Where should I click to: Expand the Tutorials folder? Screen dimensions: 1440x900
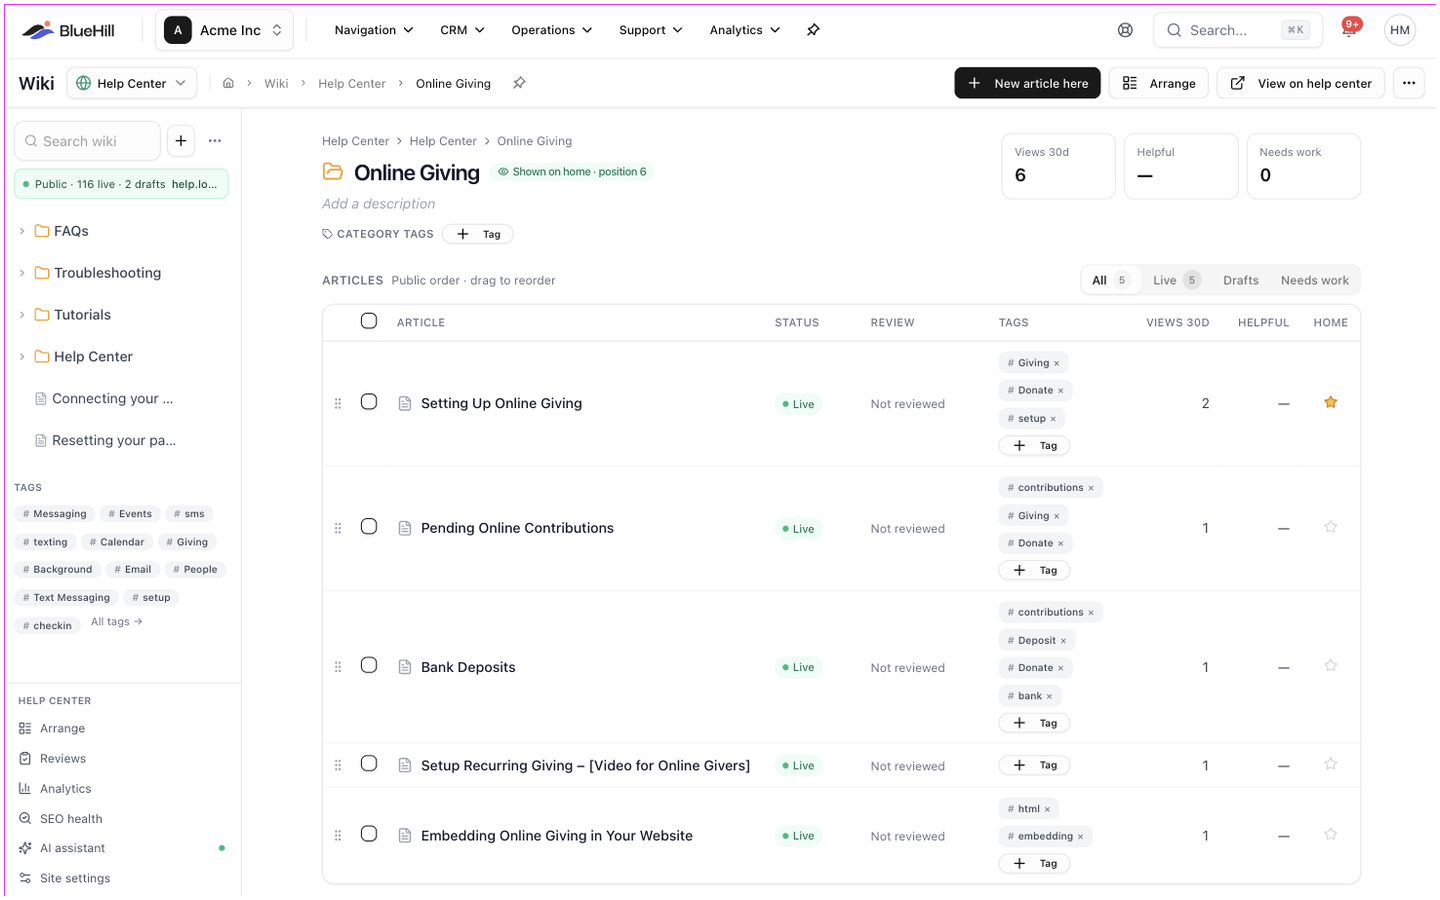[x=22, y=315]
